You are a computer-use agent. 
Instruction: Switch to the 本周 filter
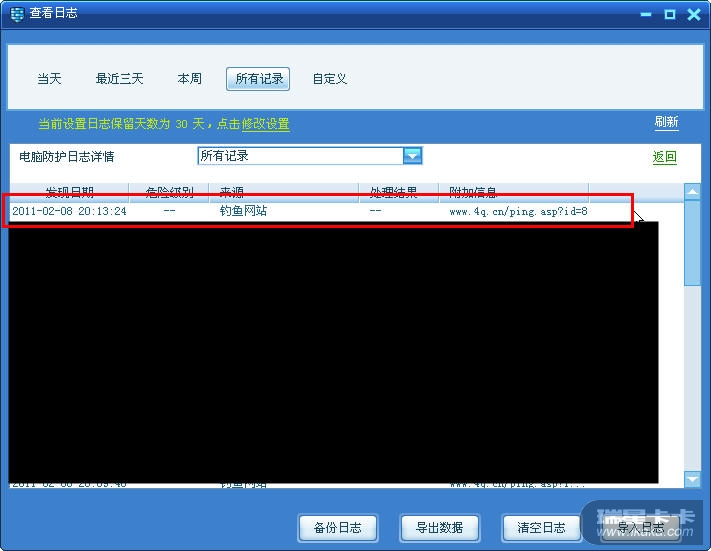pos(190,79)
